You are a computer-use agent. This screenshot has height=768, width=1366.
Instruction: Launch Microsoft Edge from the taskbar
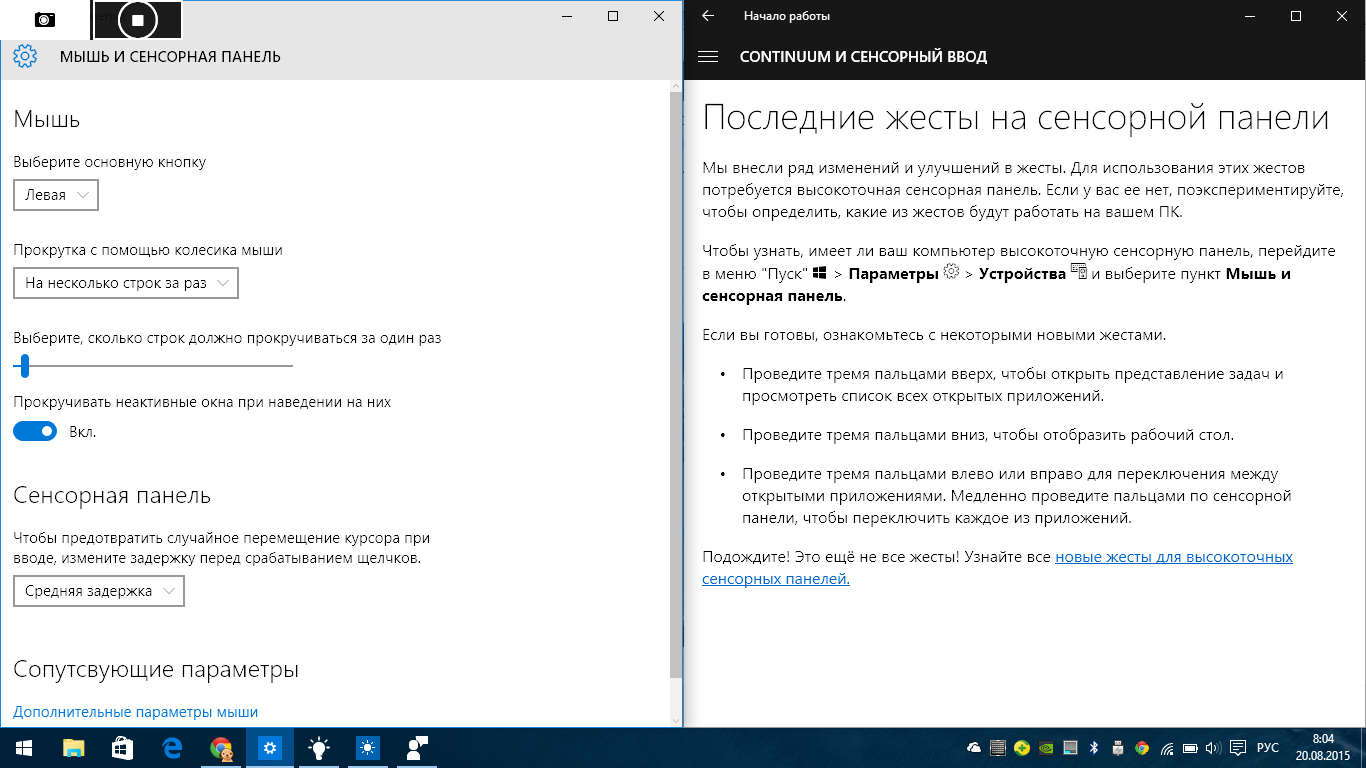(172, 747)
